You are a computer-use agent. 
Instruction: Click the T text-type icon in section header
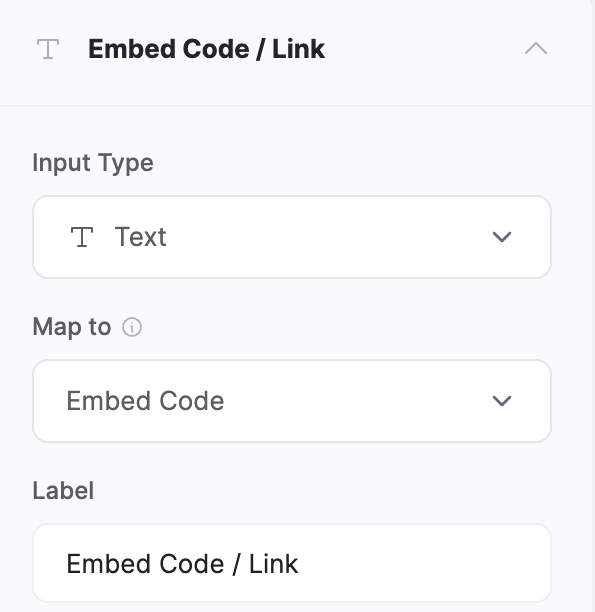48,49
